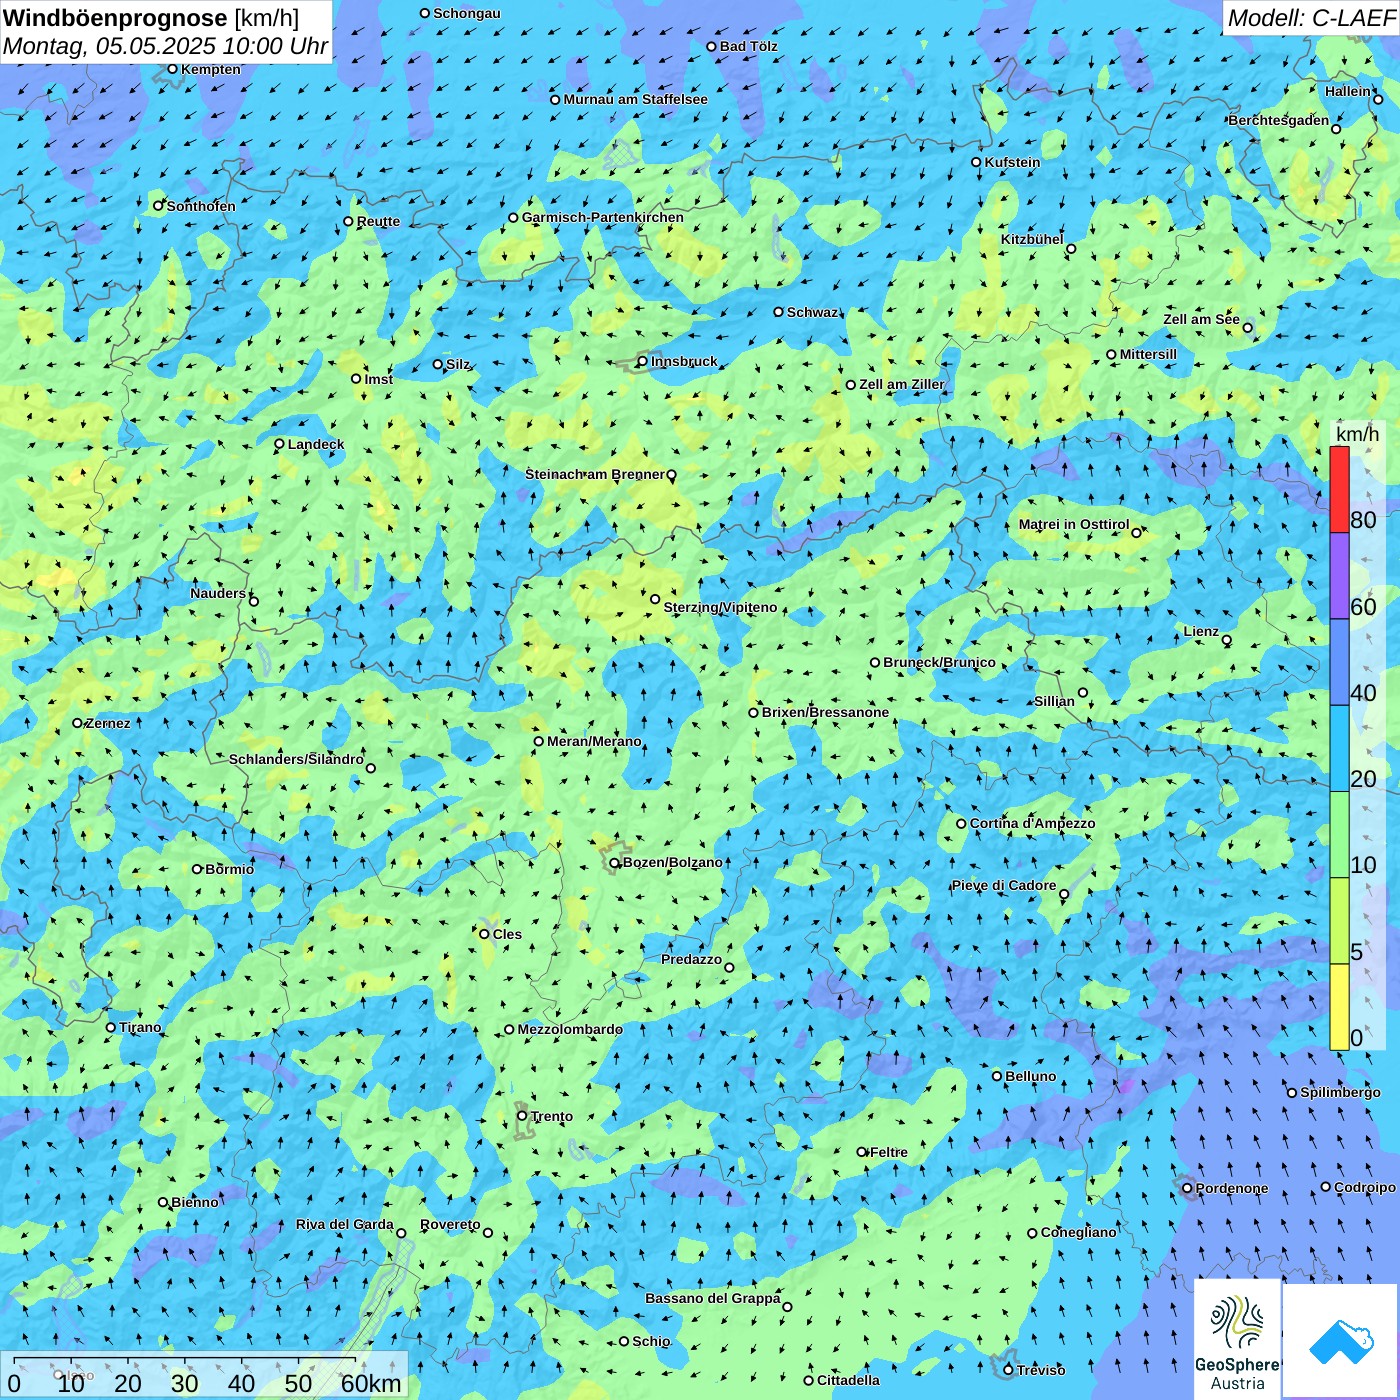This screenshot has height=1400, width=1400.
Task: Select the Steinach am Brenner label
Action: coord(595,474)
